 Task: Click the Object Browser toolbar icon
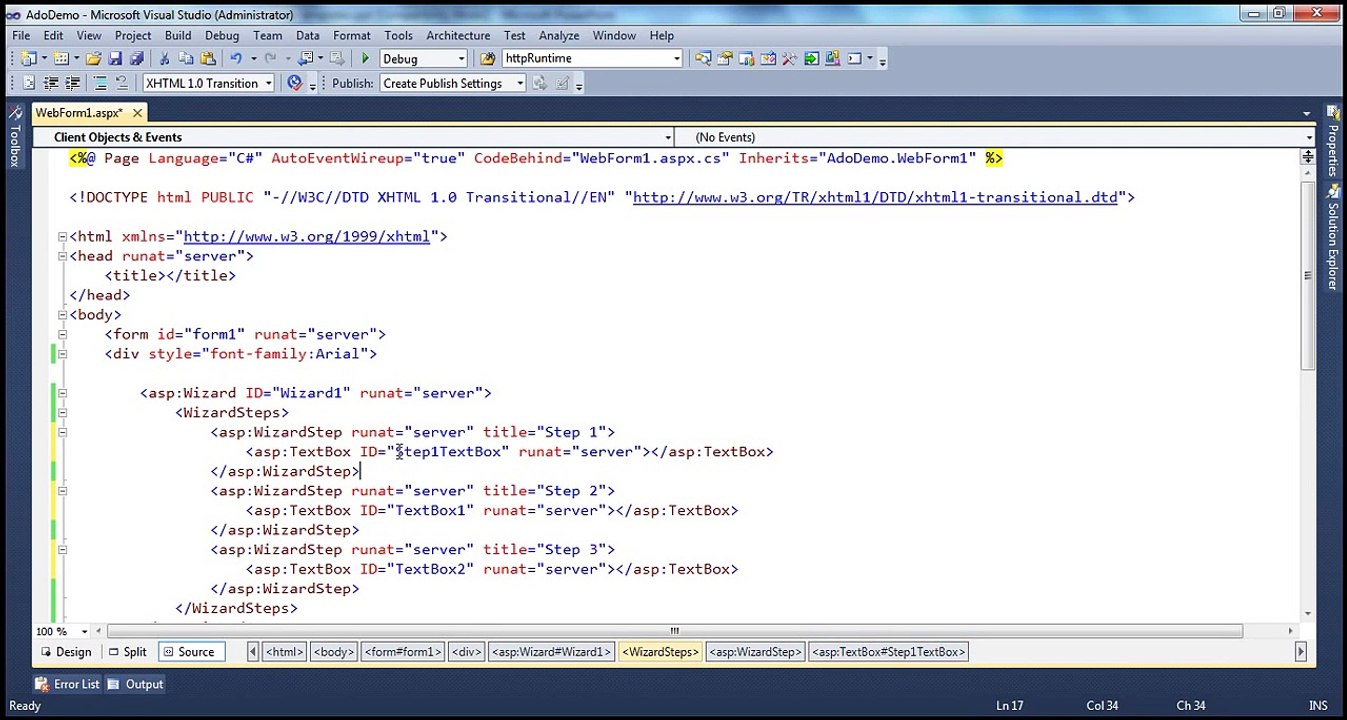click(768, 59)
